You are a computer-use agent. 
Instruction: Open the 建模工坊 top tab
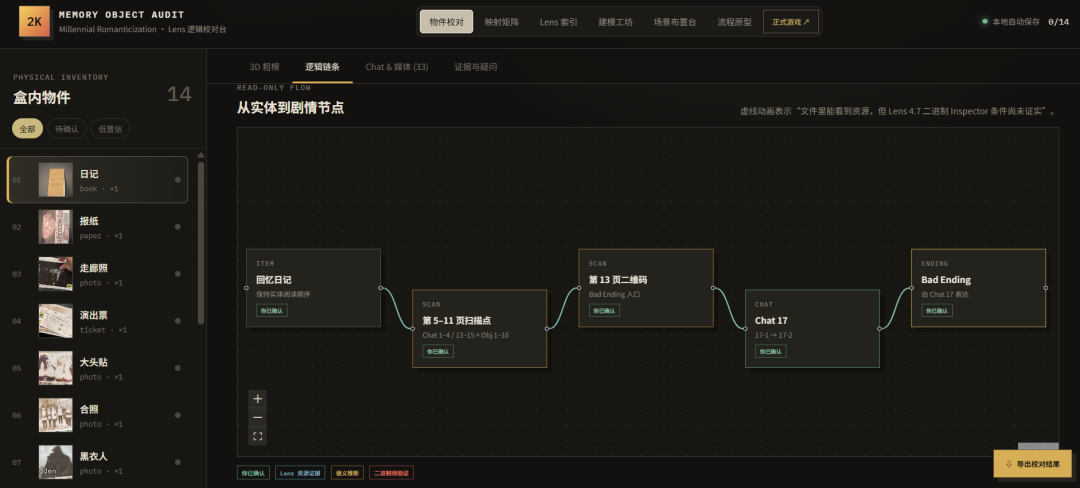[x=615, y=22]
